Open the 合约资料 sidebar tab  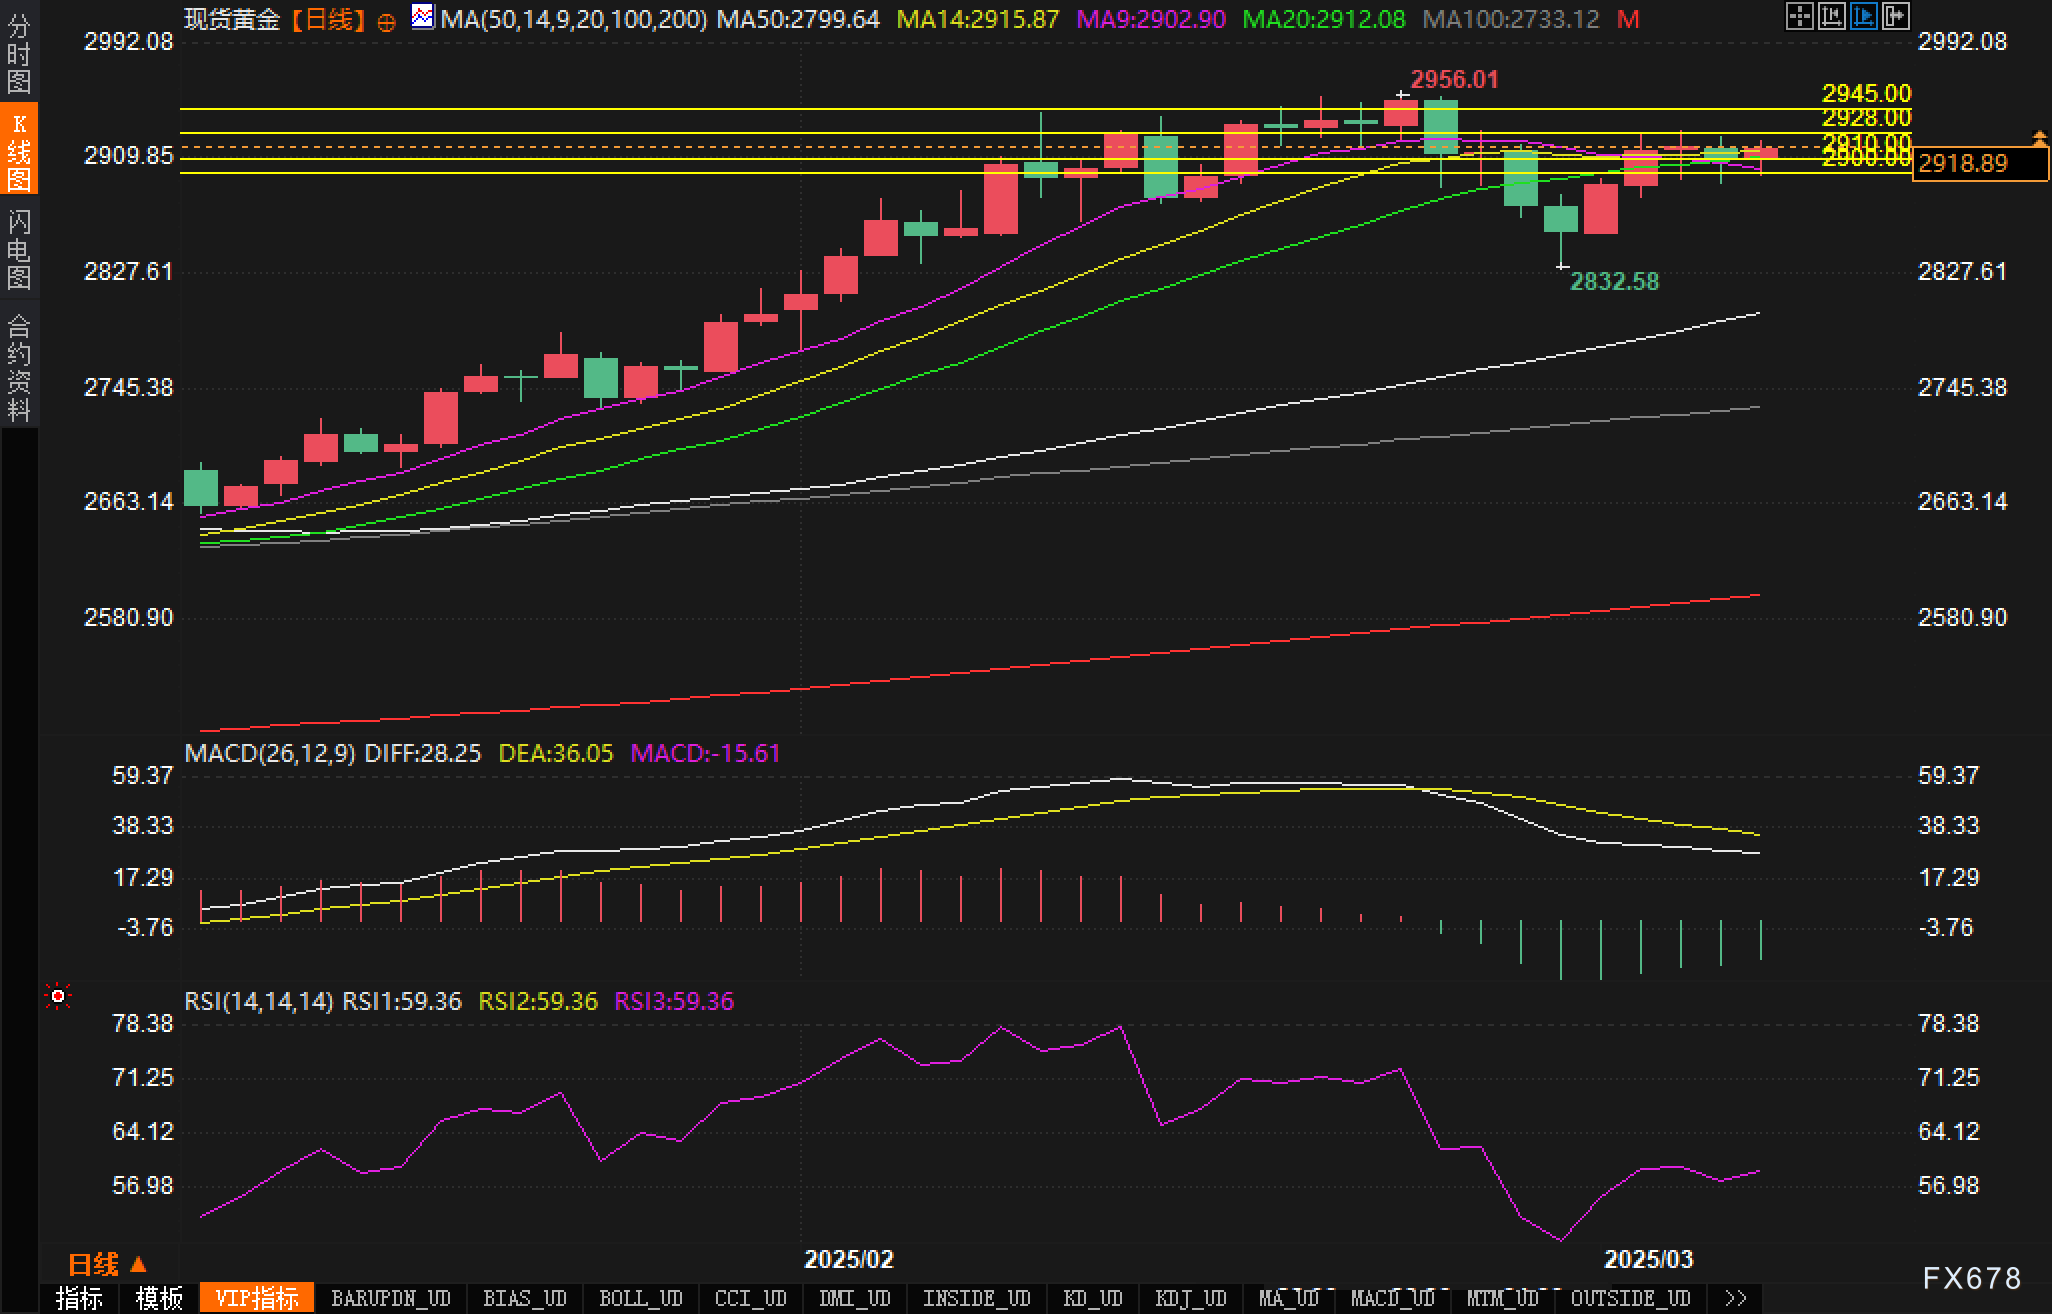[19, 367]
